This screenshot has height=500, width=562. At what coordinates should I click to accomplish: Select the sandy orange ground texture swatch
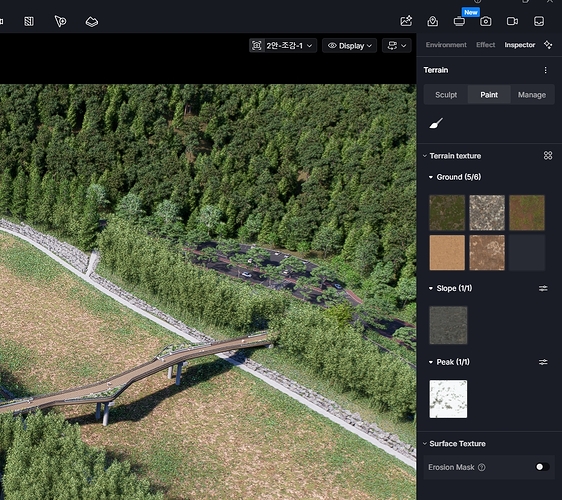pyautogui.click(x=447, y=252)
